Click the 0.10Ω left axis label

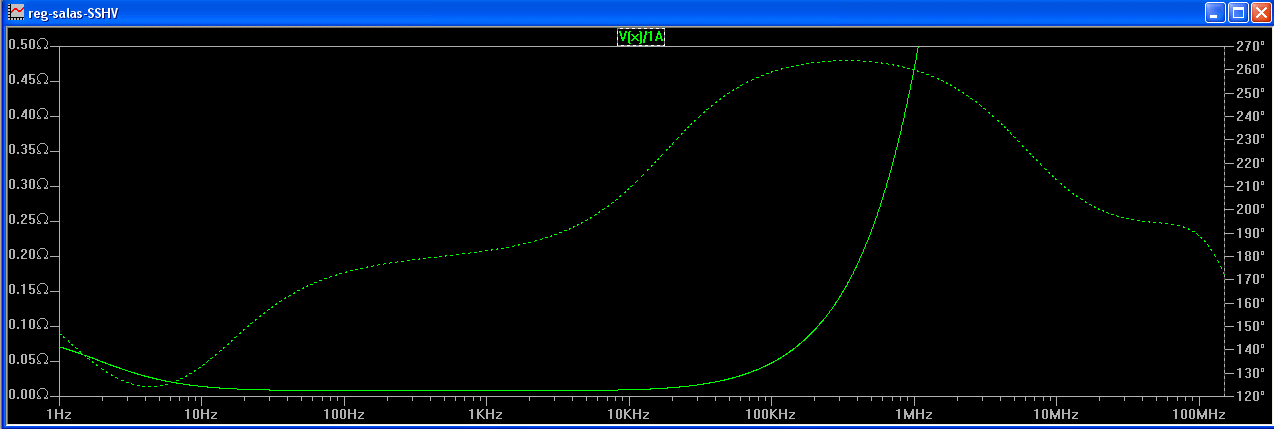tap(28, 325)
